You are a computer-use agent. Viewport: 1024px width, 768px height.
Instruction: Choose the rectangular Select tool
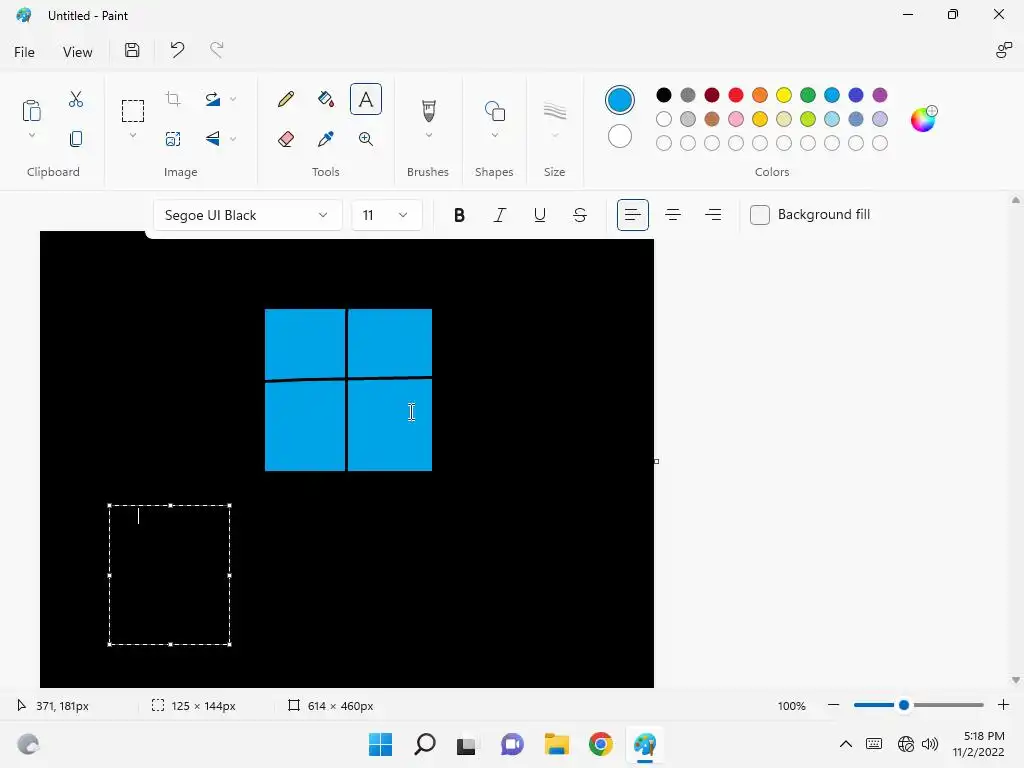pos(133,110)
